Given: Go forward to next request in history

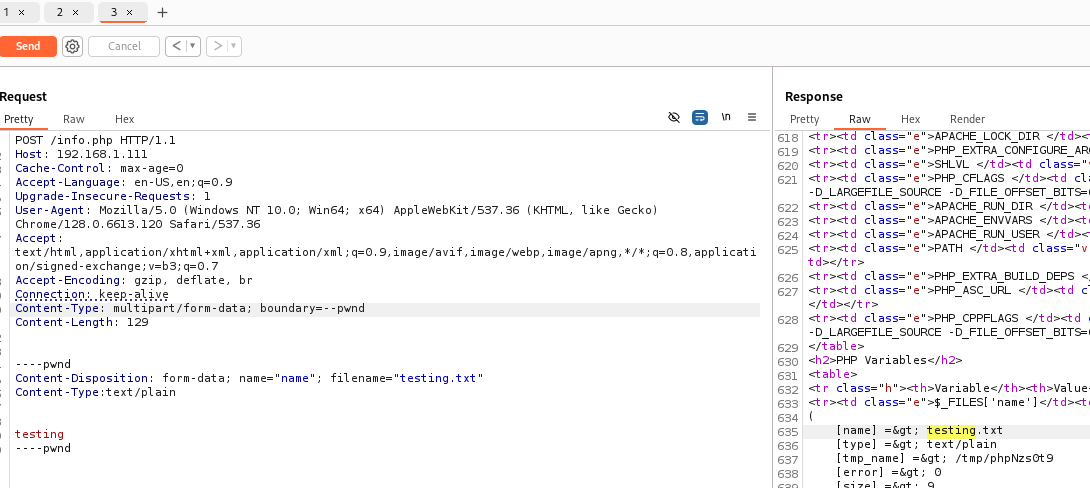Looking at the screenshot, I should coord(216,46).
